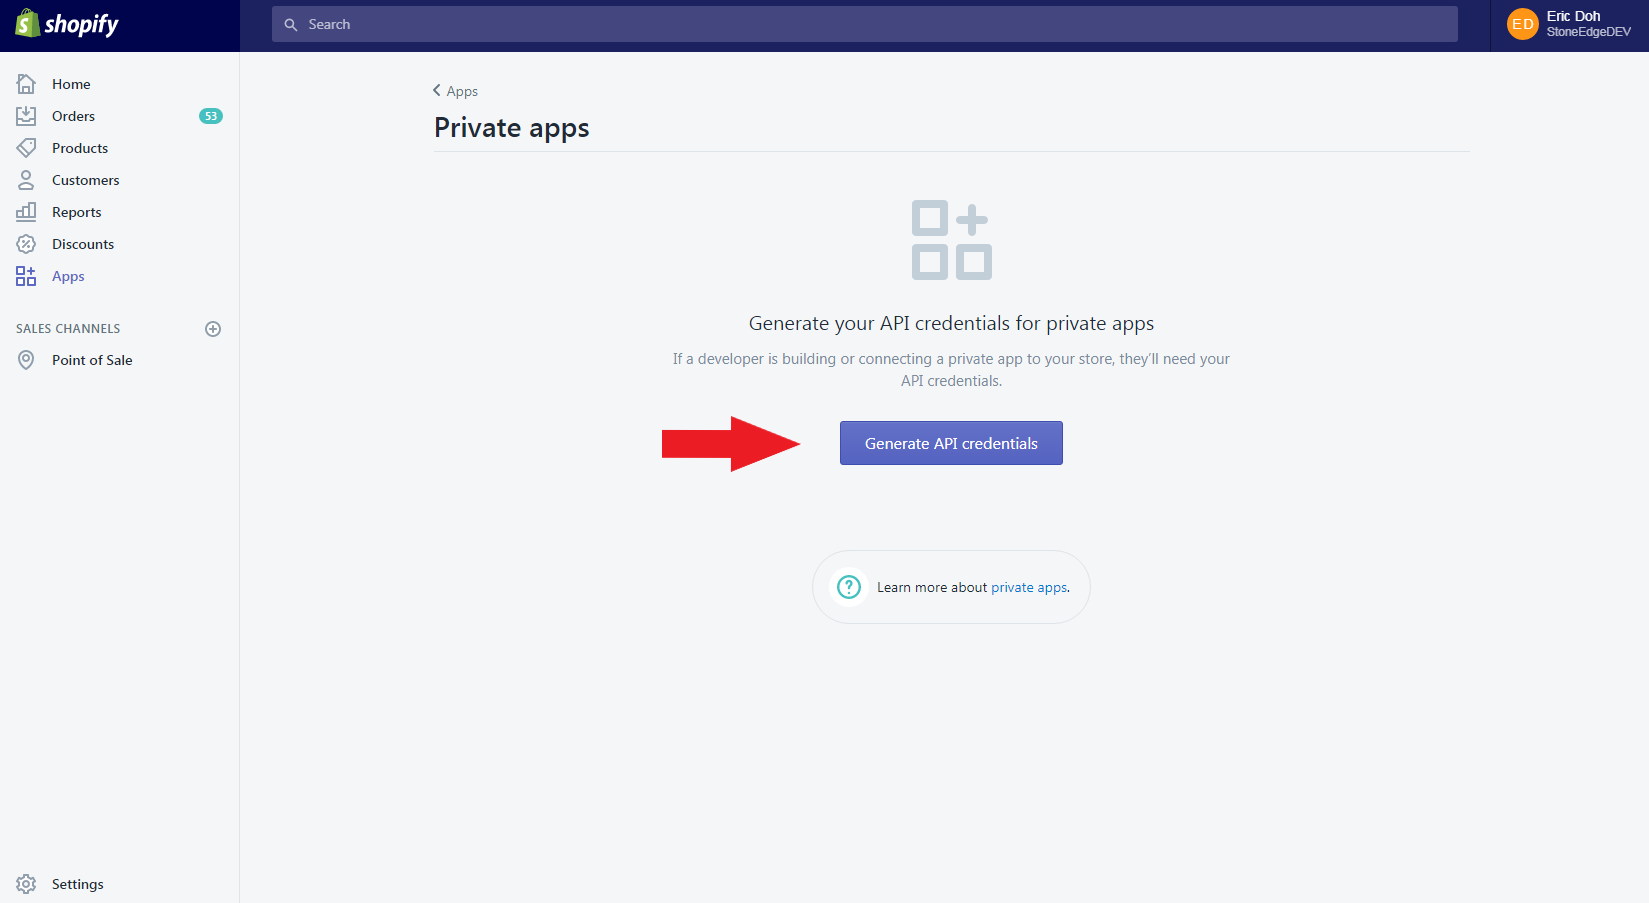
Task: Open Settings gear icon
Action: [x=26, y=884]
